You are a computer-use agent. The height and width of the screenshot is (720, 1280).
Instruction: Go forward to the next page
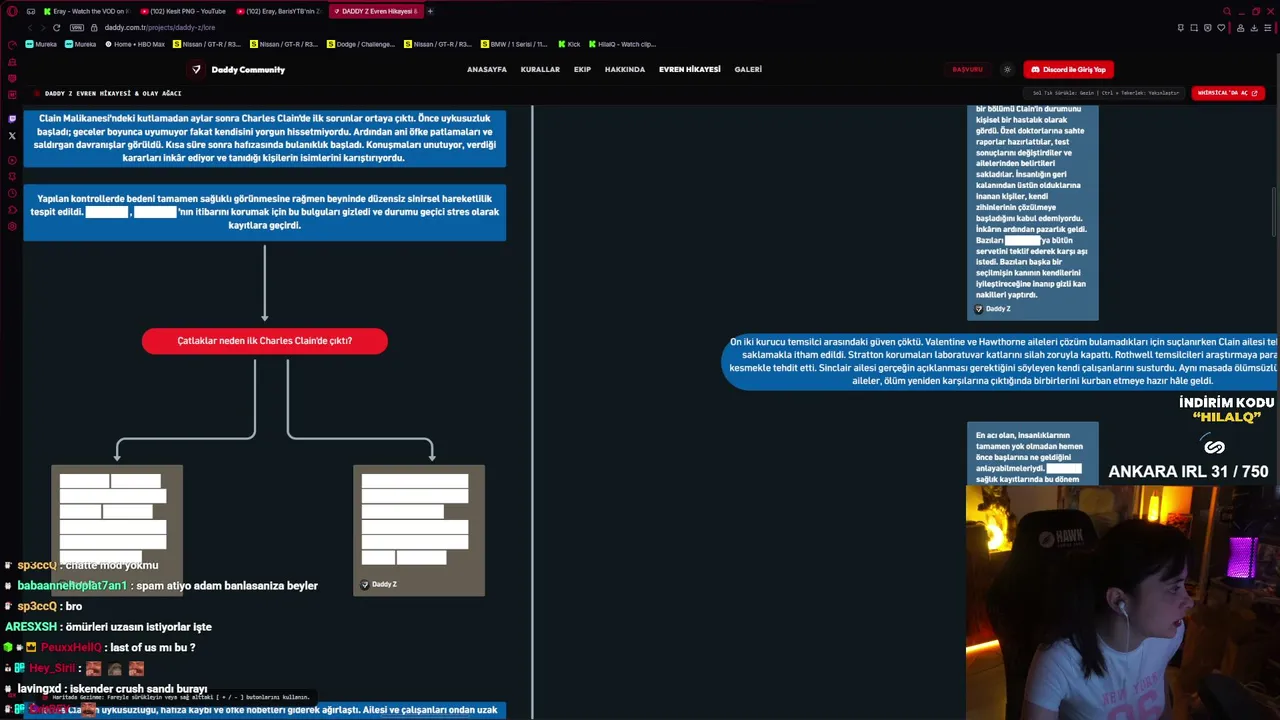click(x=42, y=28)
